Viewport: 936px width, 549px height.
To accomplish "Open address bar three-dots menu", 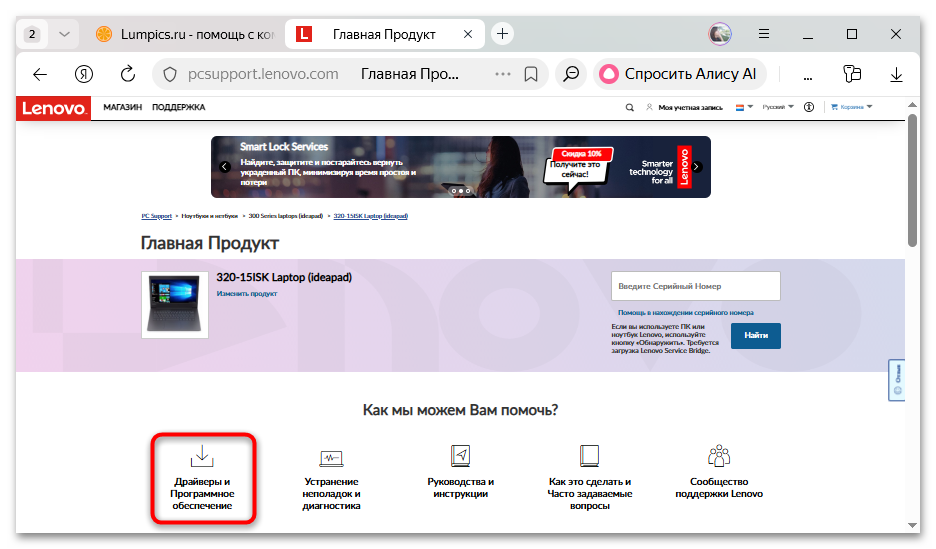I will click(503, 74).
